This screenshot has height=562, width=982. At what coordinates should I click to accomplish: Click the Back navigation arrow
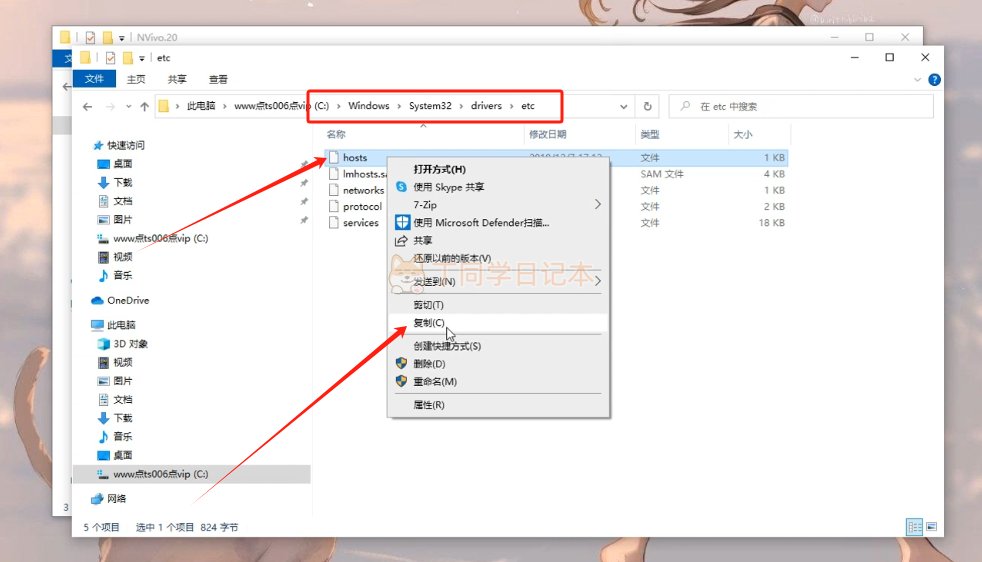pos(87,107)
